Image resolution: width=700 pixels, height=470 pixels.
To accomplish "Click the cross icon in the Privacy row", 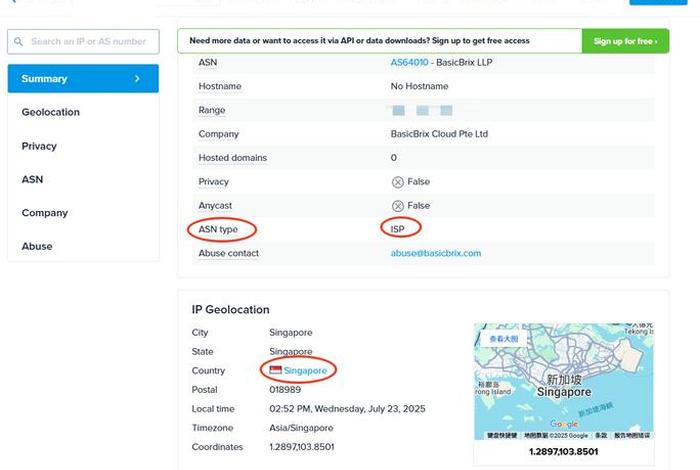I will [x=398, y=182].
